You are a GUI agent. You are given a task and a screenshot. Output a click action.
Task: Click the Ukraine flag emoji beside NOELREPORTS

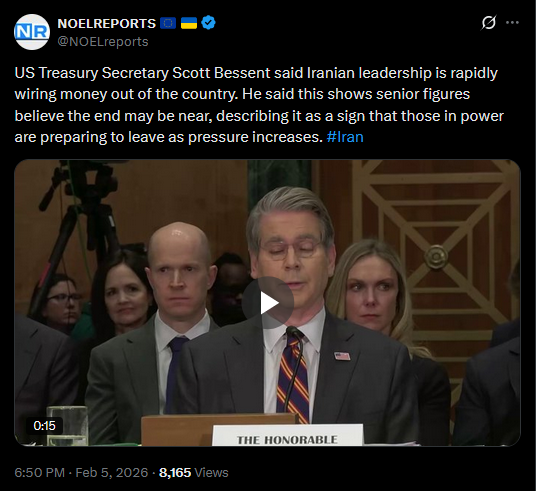click(189, 23)
